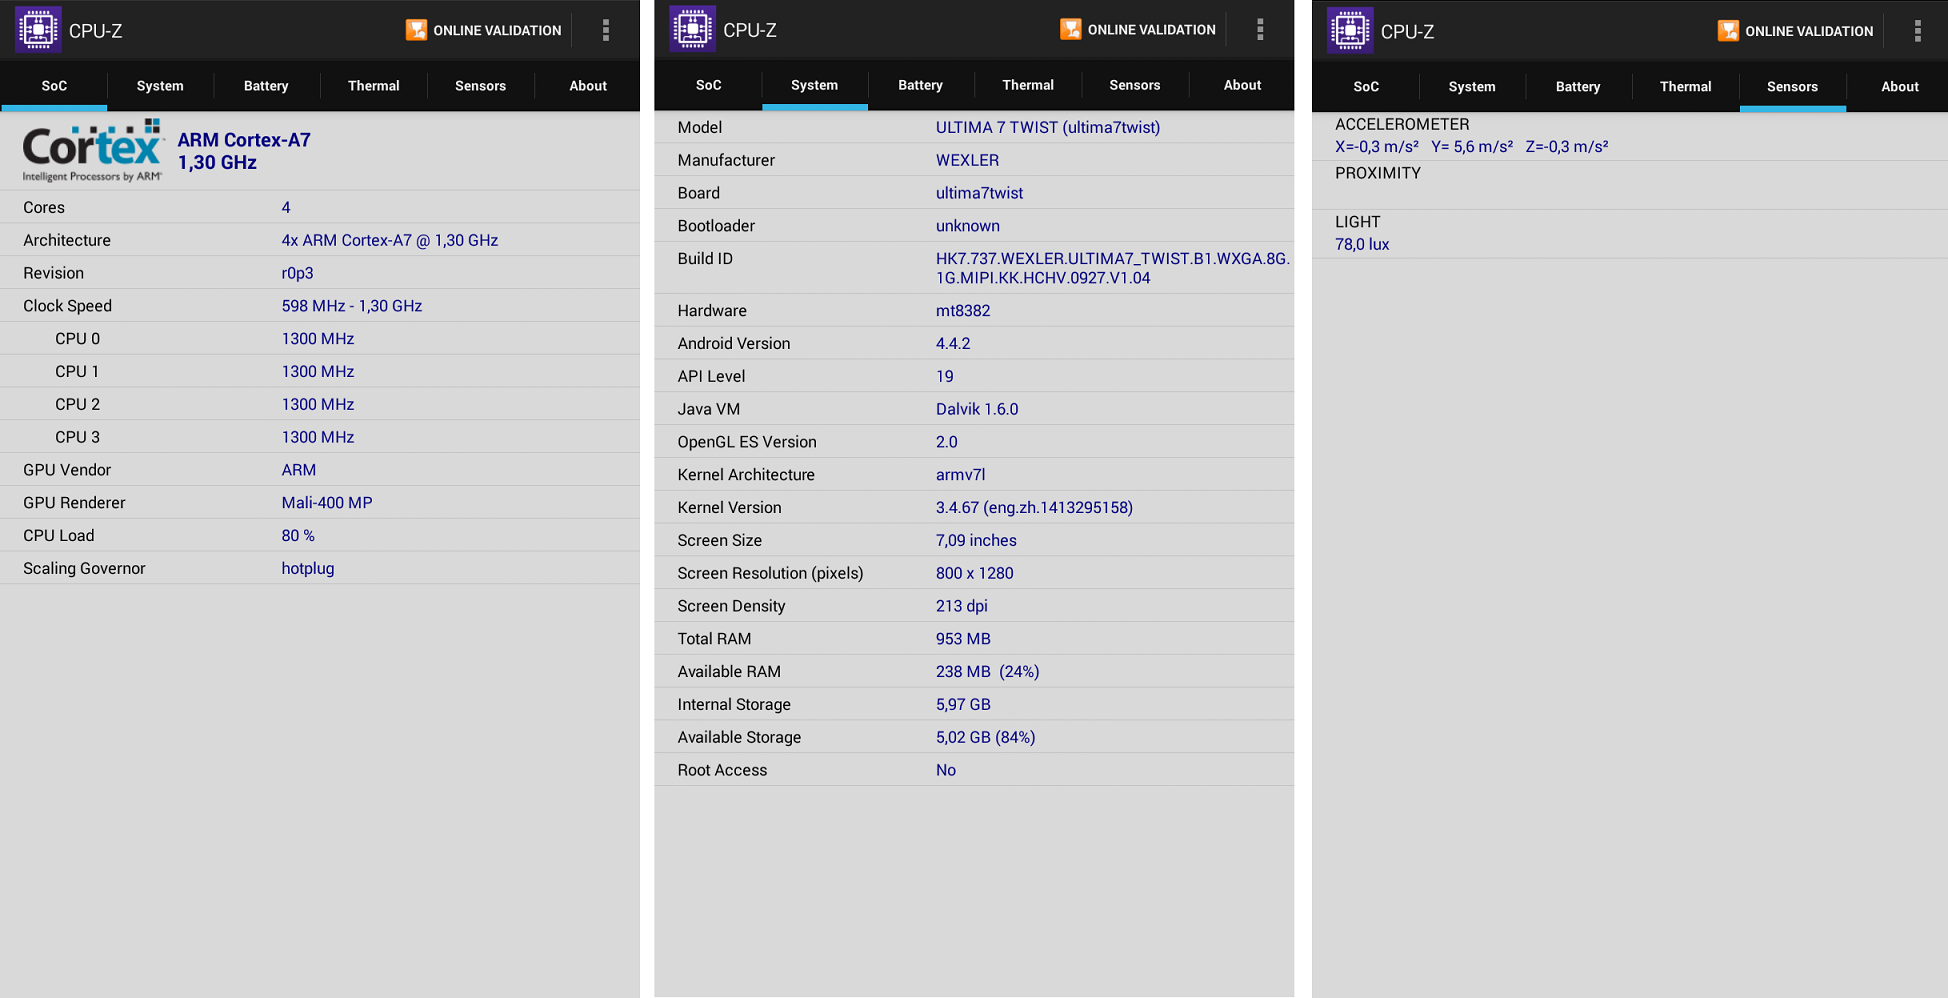Tap Online Validation in the middle screen
The width and height of the screenshot is (1948, 998).
[1138, 29]
